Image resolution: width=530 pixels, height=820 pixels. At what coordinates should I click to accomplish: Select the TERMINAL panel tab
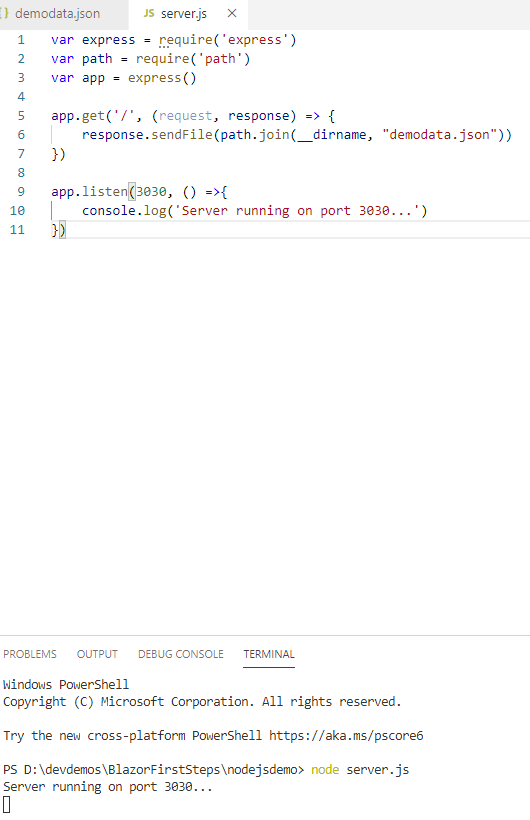click(269, 654)
